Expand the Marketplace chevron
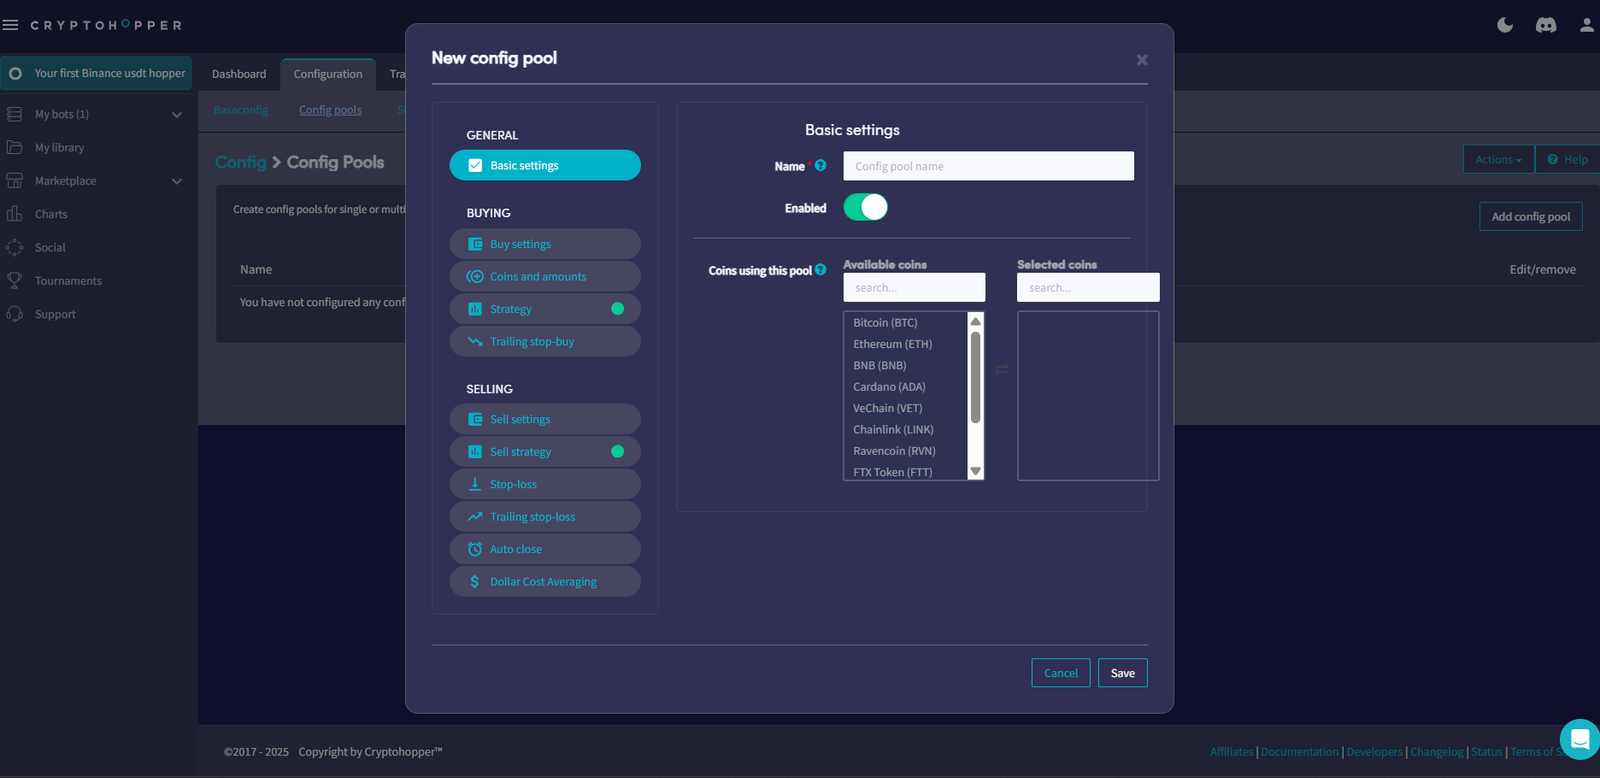1600x778 pixels. point(177,182)
